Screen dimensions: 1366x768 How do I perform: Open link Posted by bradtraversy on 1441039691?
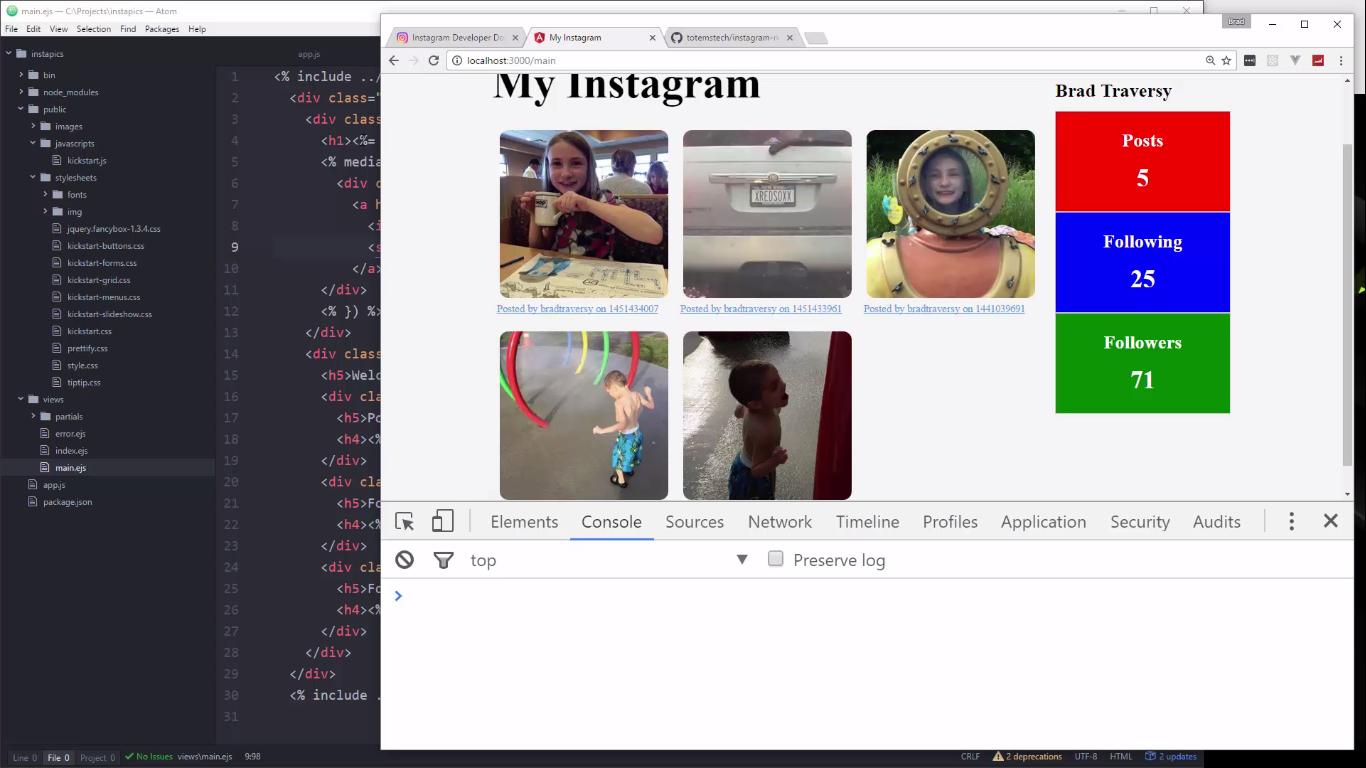944,309
